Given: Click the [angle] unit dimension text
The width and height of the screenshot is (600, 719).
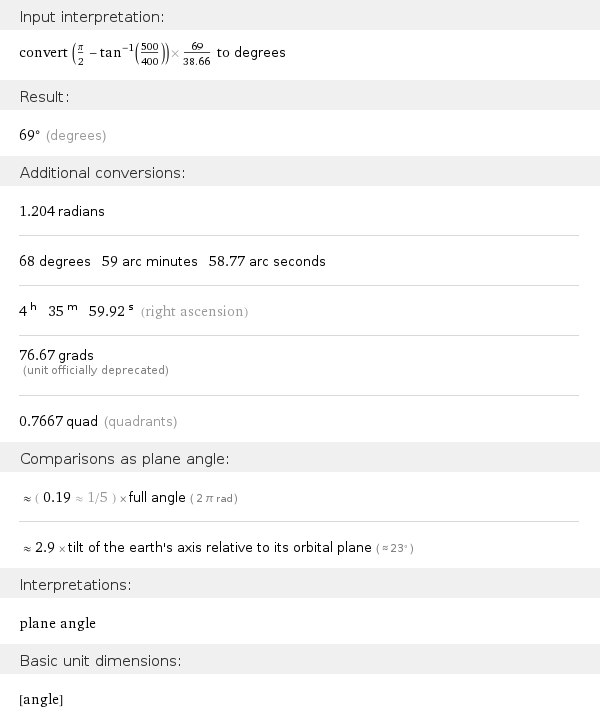Looking at the screenshot, I should click(41, 699).
